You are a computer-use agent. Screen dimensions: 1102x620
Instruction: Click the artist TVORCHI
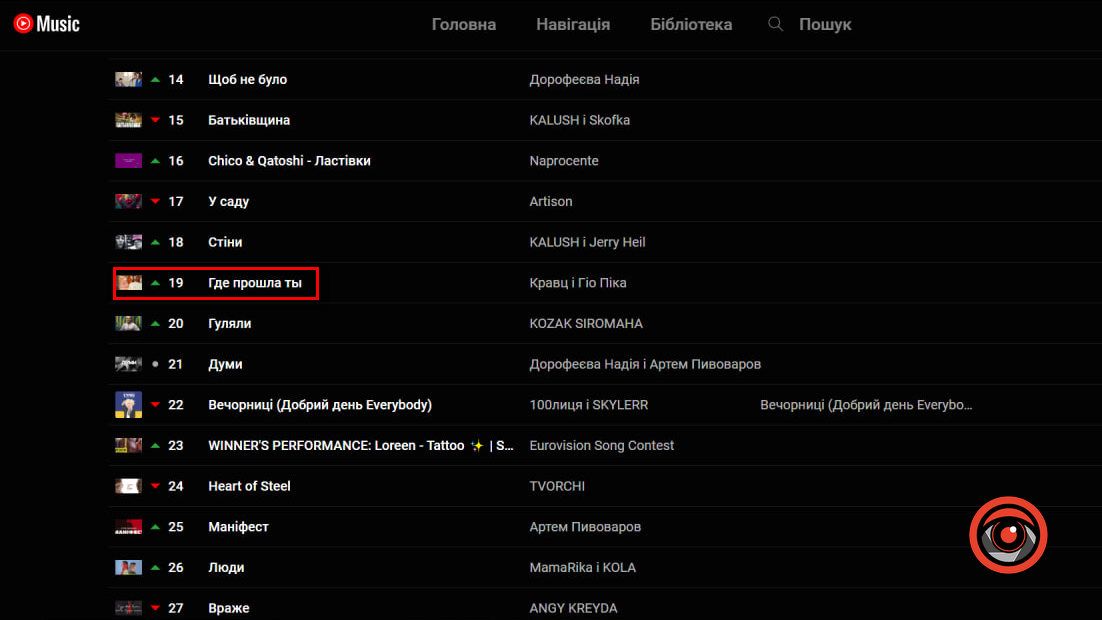pyautogui.click(x=557, y=486)
